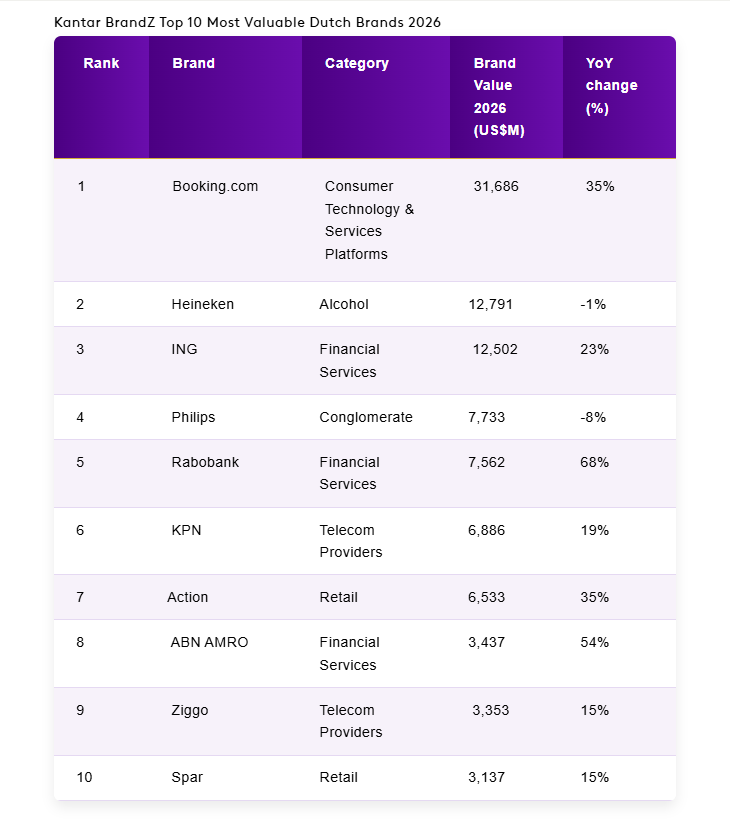Click the Brand Value 2026 header

point(498,97)
